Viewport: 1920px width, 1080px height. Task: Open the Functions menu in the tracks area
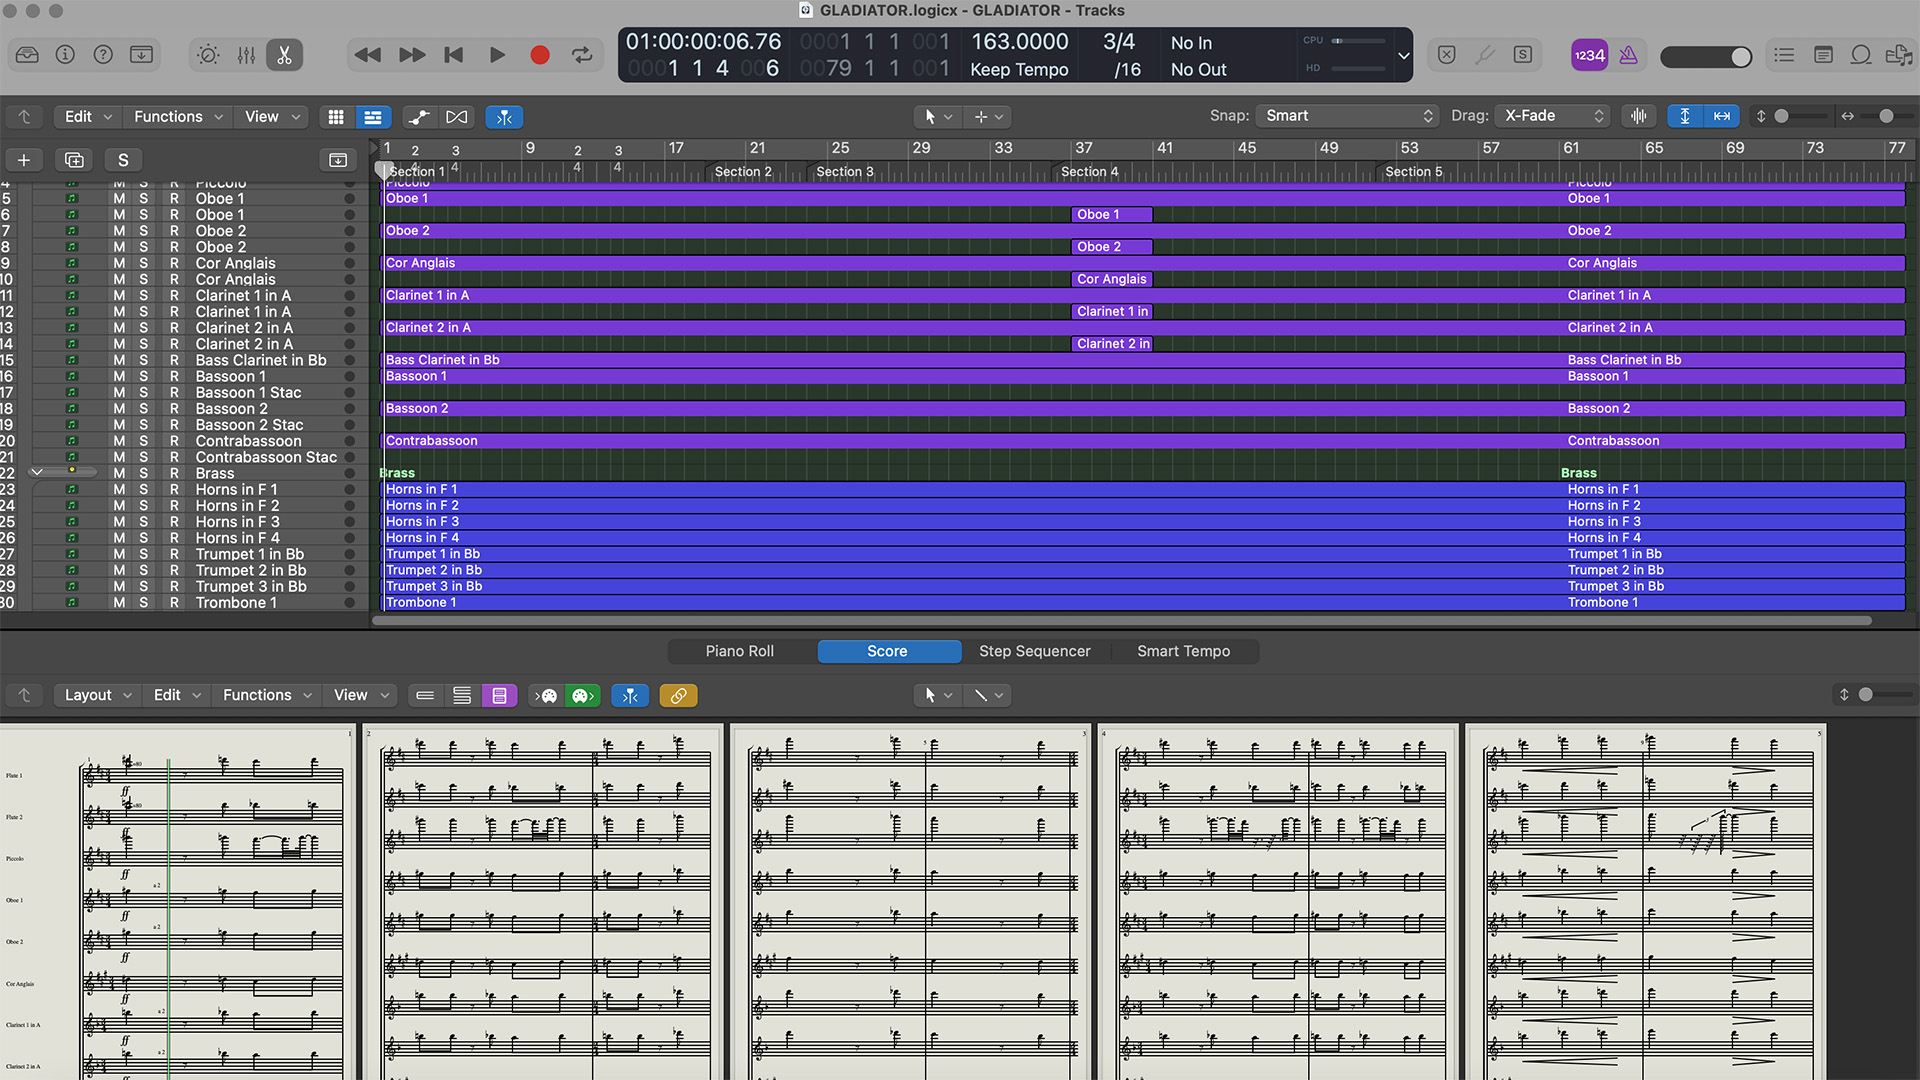click(177, 117)
